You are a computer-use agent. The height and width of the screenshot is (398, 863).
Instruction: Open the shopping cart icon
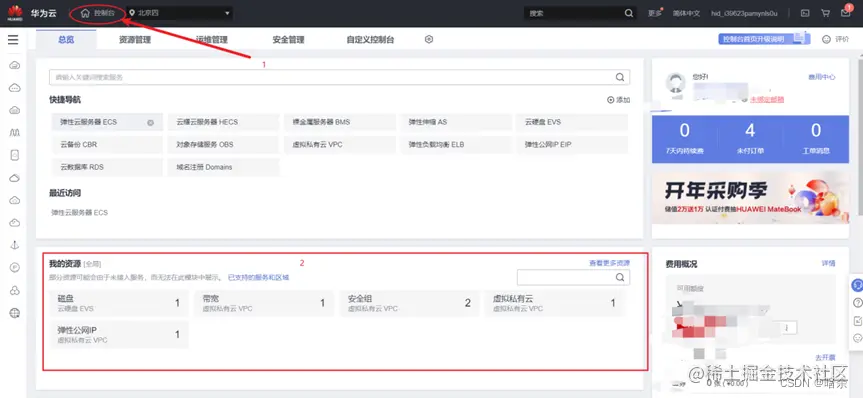pos(825,13)
